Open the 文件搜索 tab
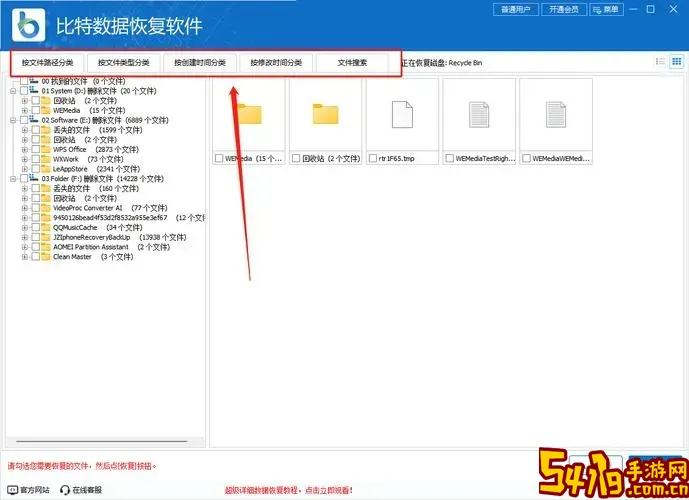This screenshot has height=500, width=689. tap(352, 63)
